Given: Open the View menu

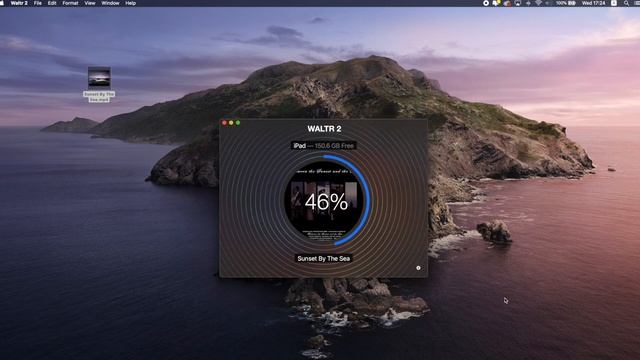Looking at the screenshot, I should click(x=90, y=3).
